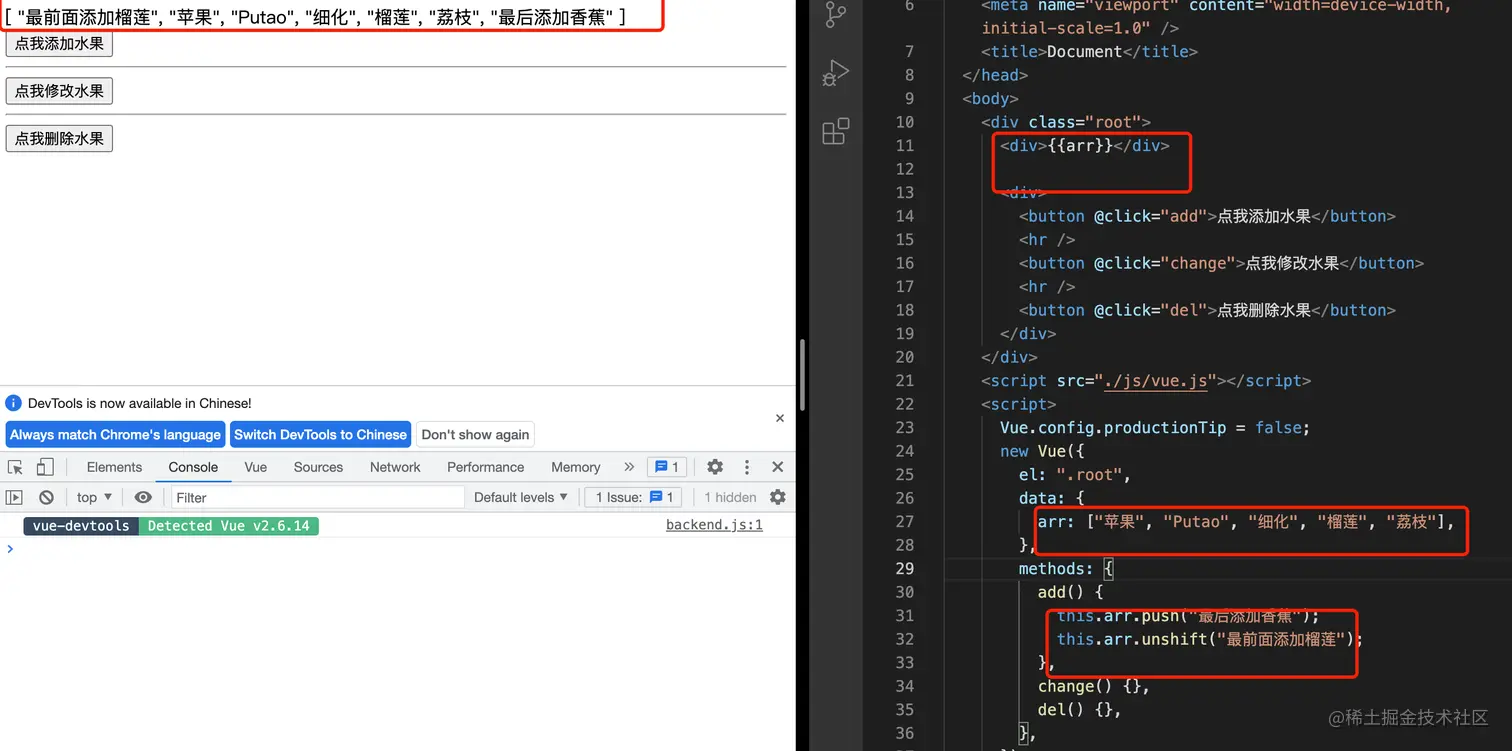
Task: Switch to the Sources tab
Action: pos(318,467)
